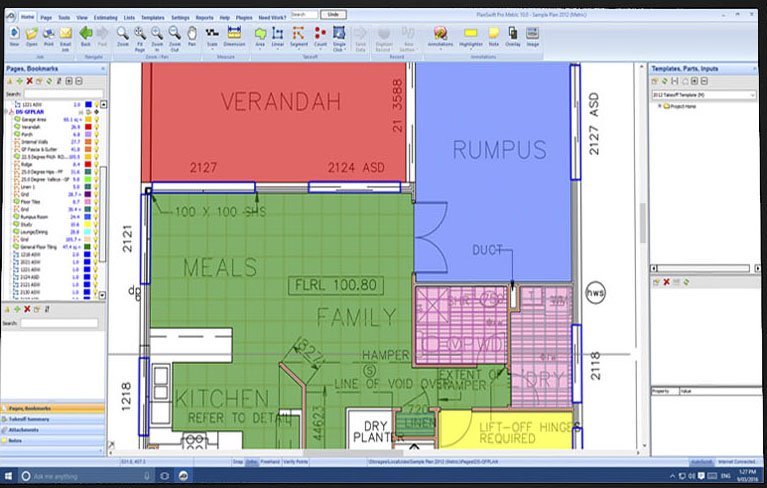Click the Undo button
Viewport: 767px width, 488px height.
[334, 15]
